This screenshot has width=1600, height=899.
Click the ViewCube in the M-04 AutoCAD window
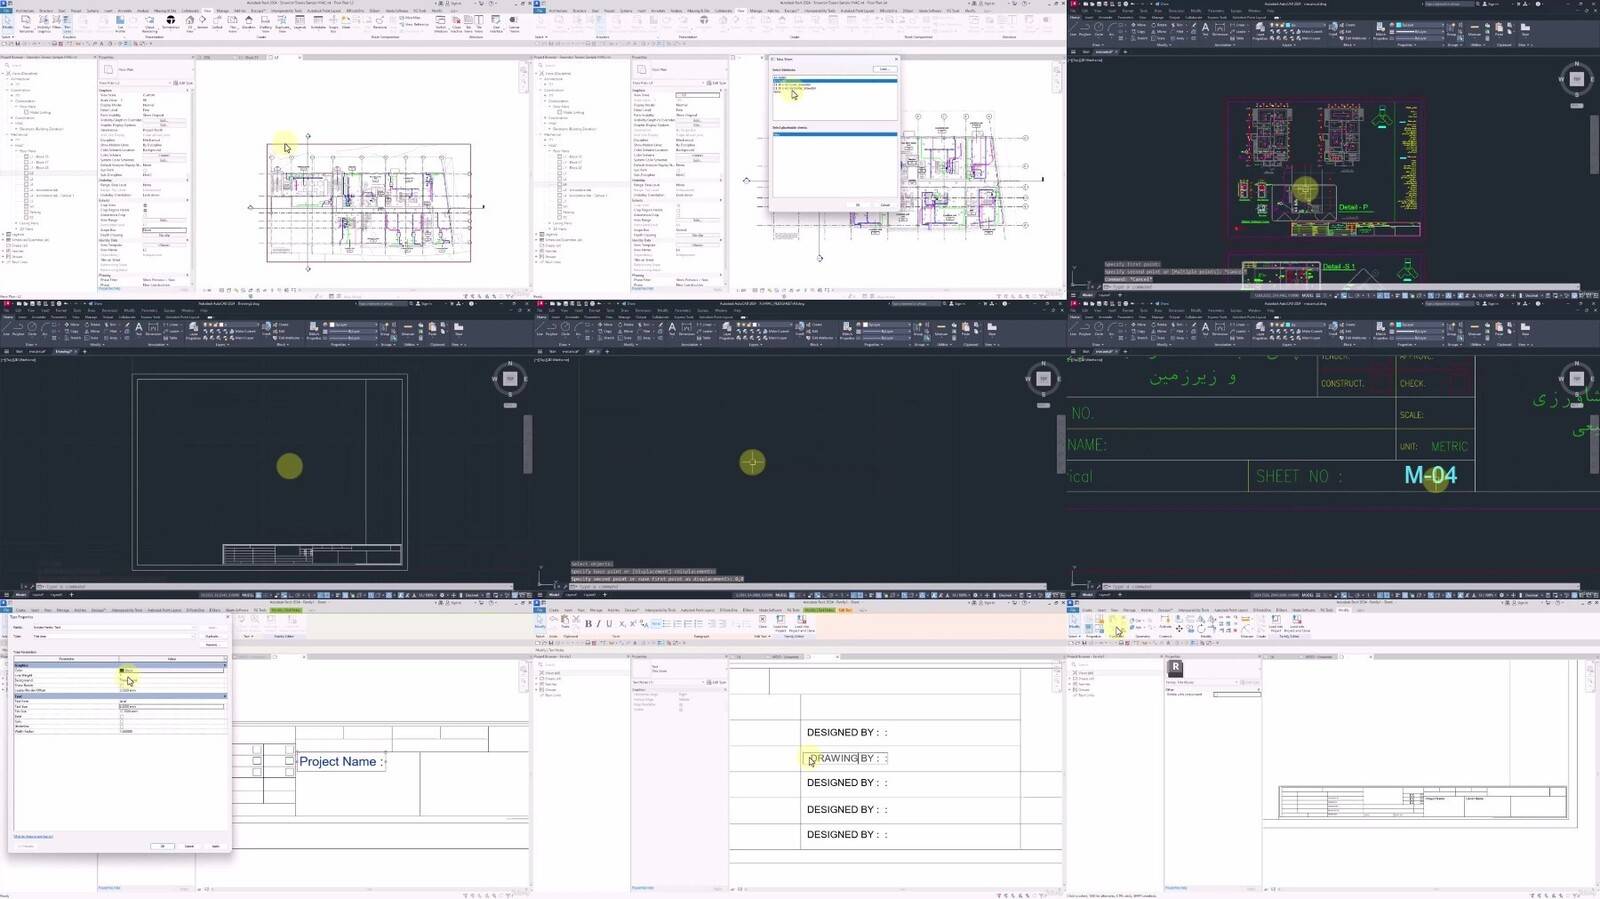1577,378
